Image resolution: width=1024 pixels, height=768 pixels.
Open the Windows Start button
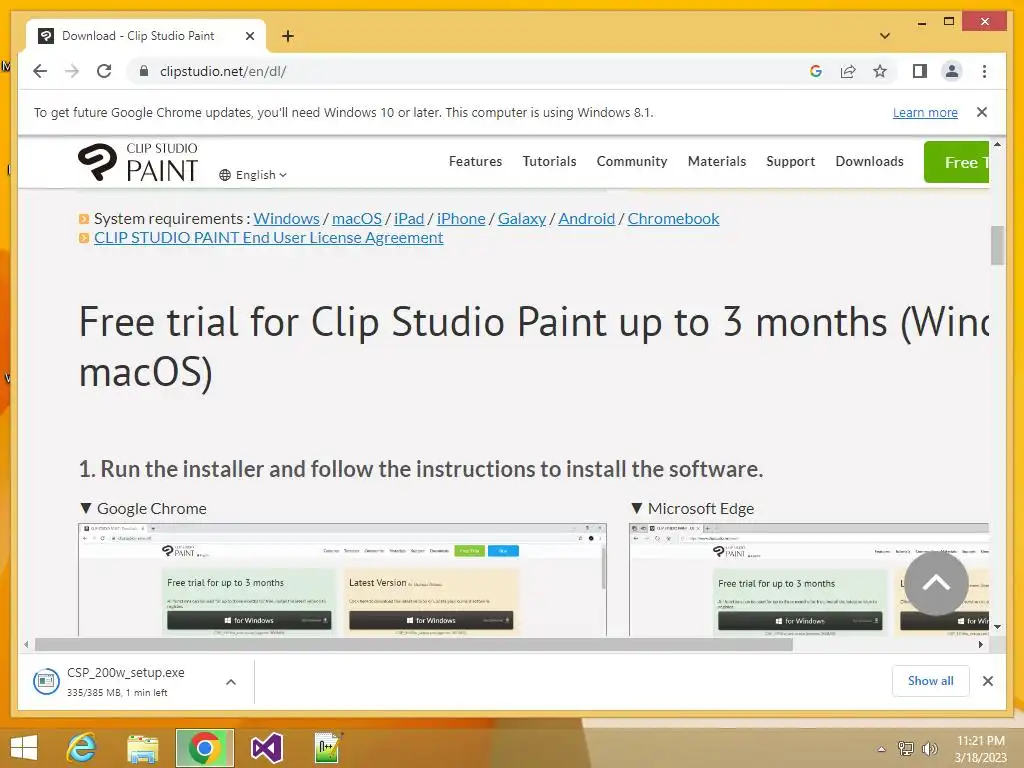[24, 748]
